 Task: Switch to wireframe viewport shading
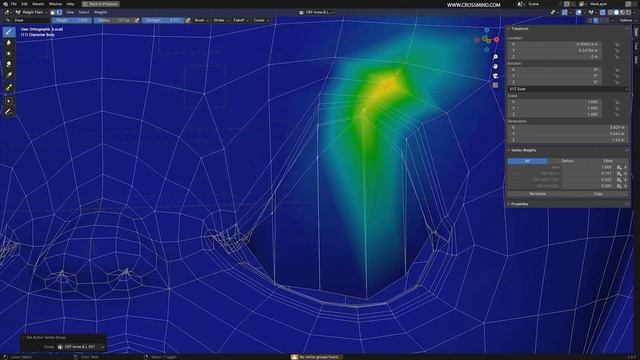coord(610,12)
